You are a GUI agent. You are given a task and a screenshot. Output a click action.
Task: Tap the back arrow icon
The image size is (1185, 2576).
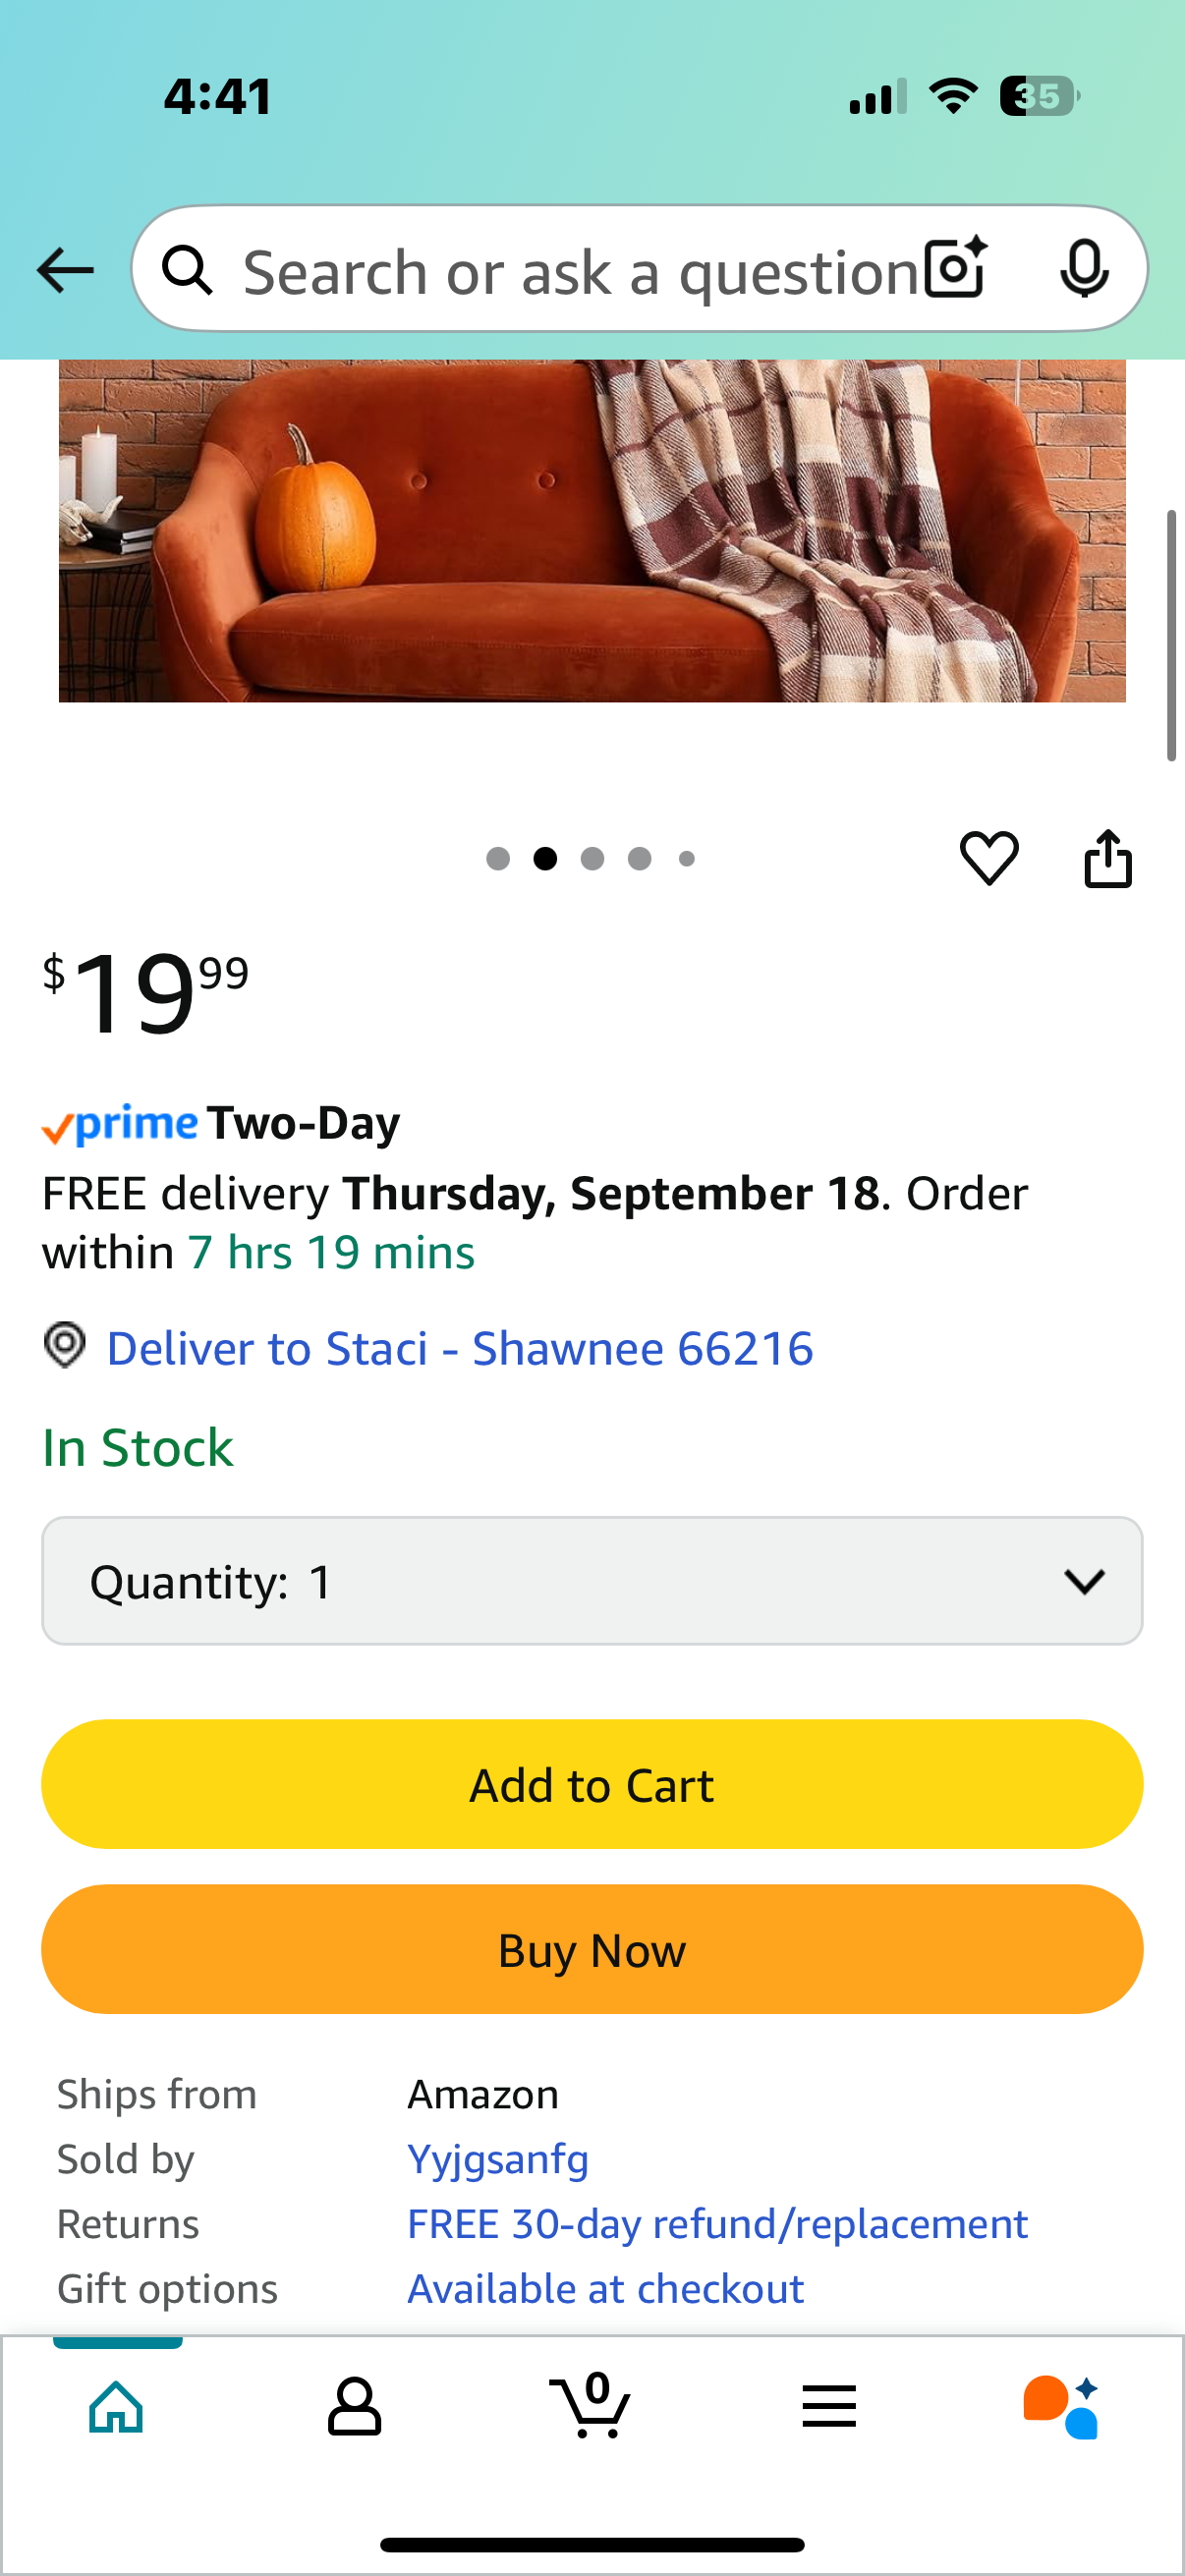(x=65, y=270)
